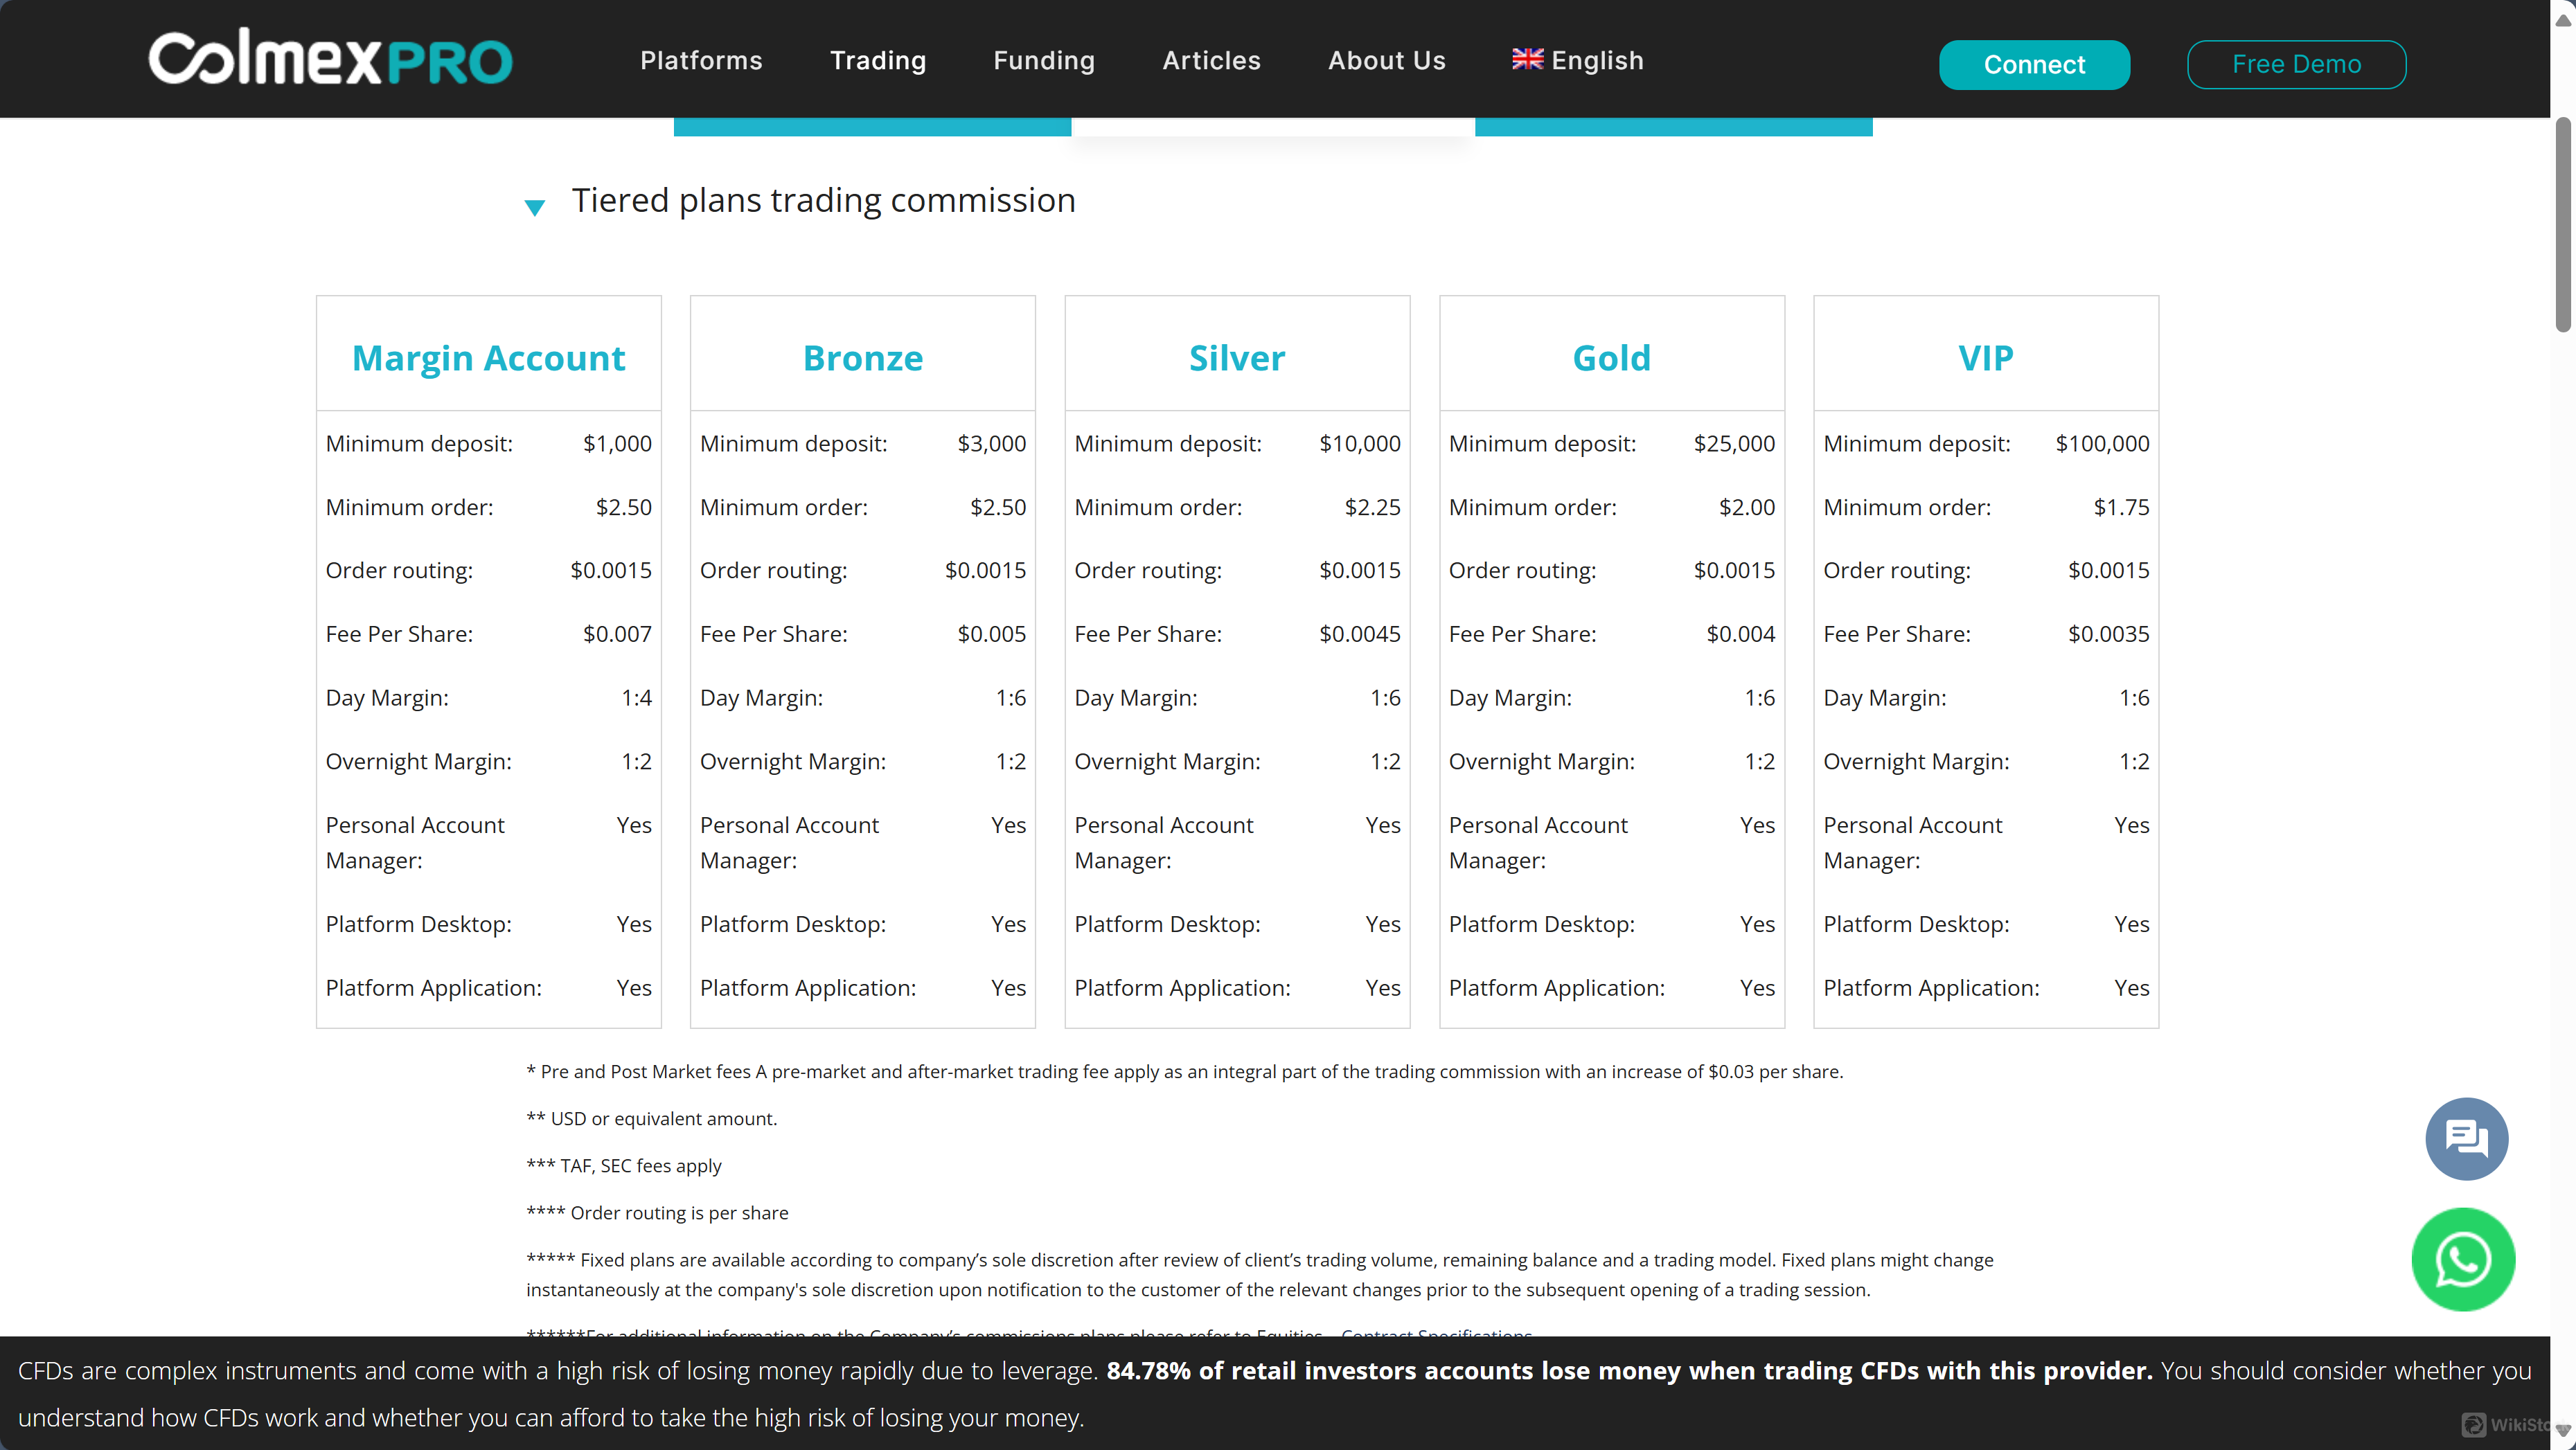Click the UK flag language icon

(x=1527, y=59)
